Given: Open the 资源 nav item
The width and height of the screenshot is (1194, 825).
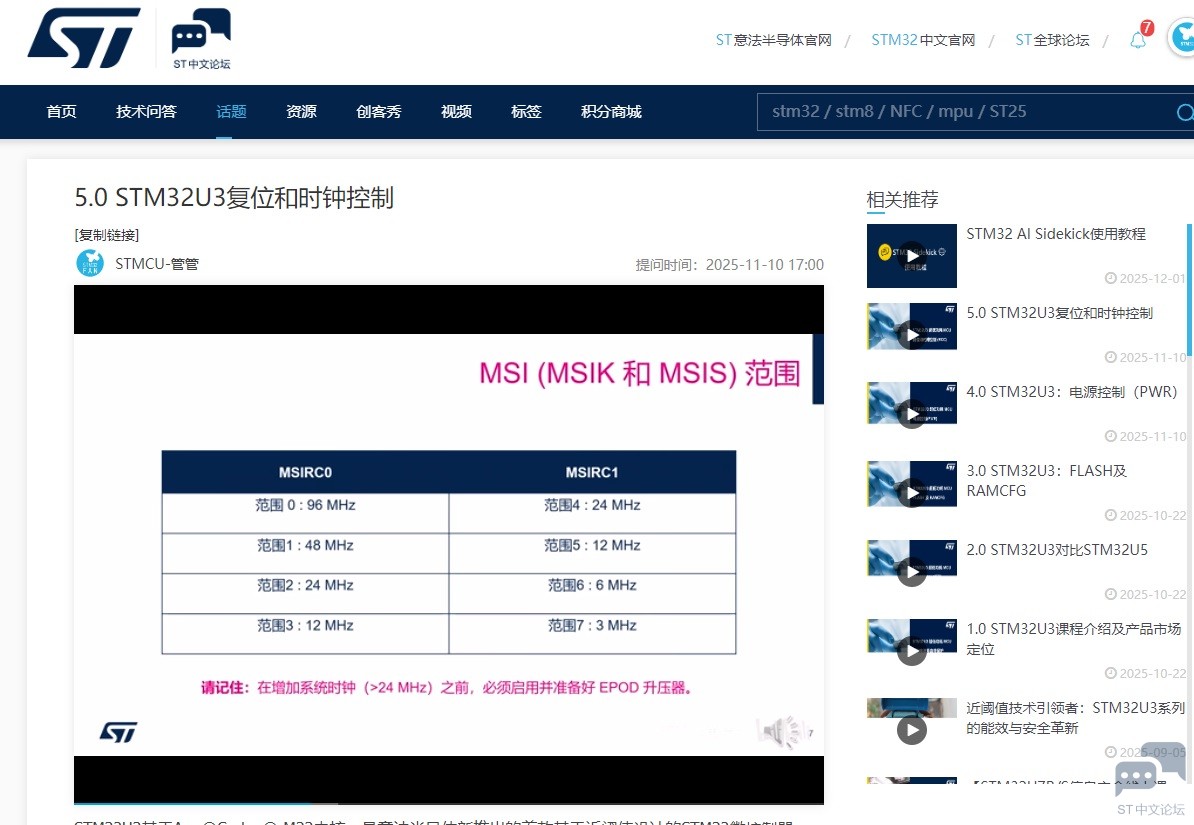Looking at the screenshot, I should click(302, 111).
